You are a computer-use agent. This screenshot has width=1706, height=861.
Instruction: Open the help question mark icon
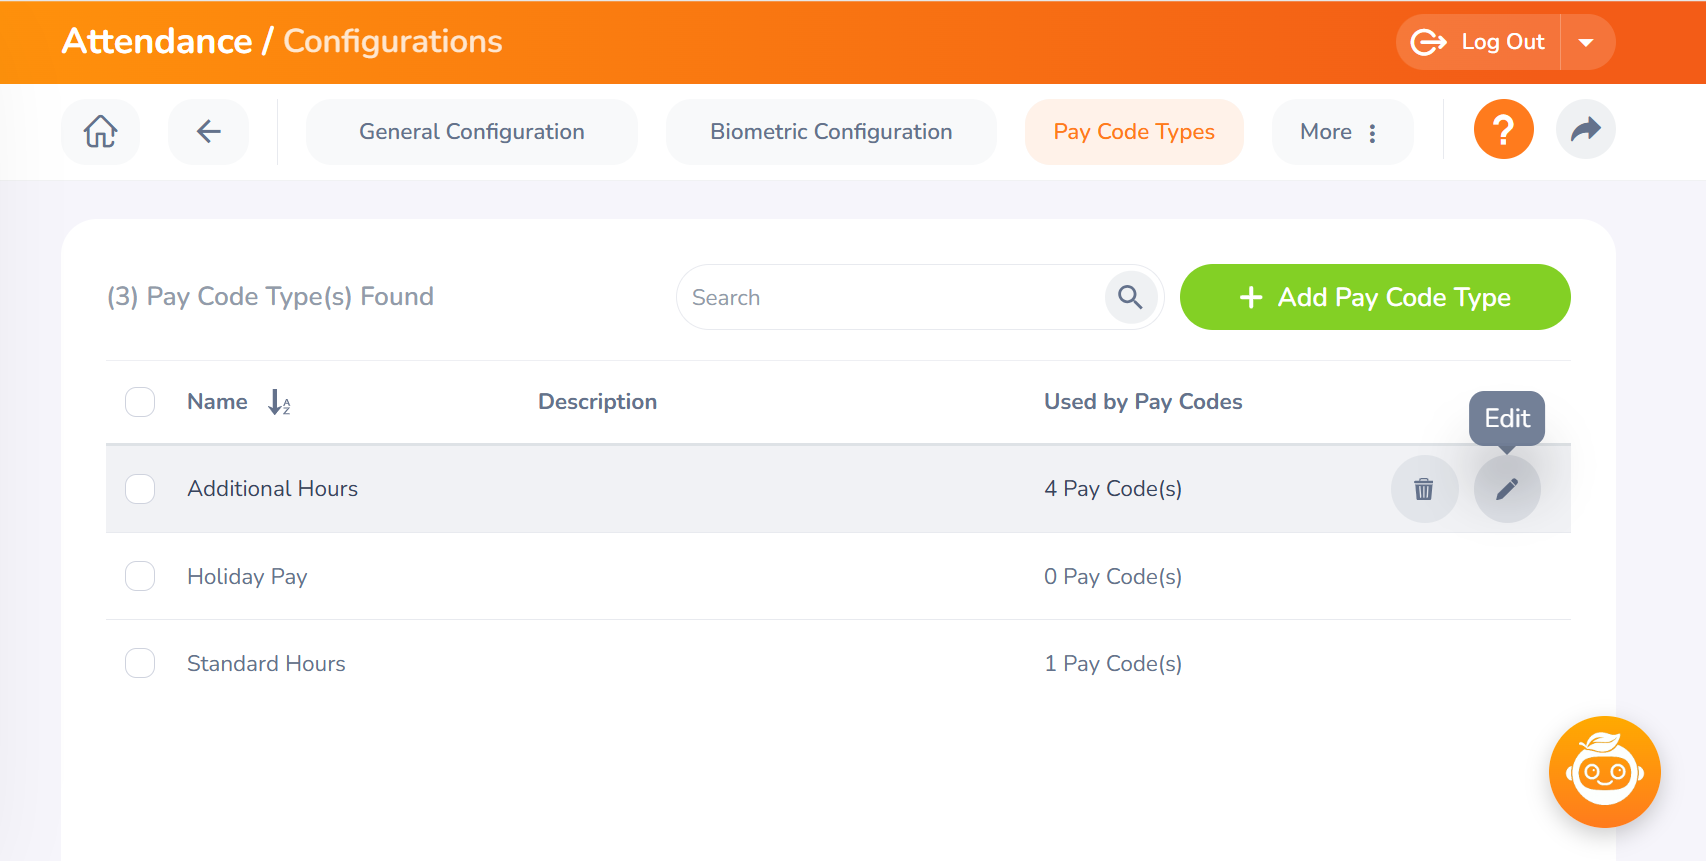[1503, 130]
